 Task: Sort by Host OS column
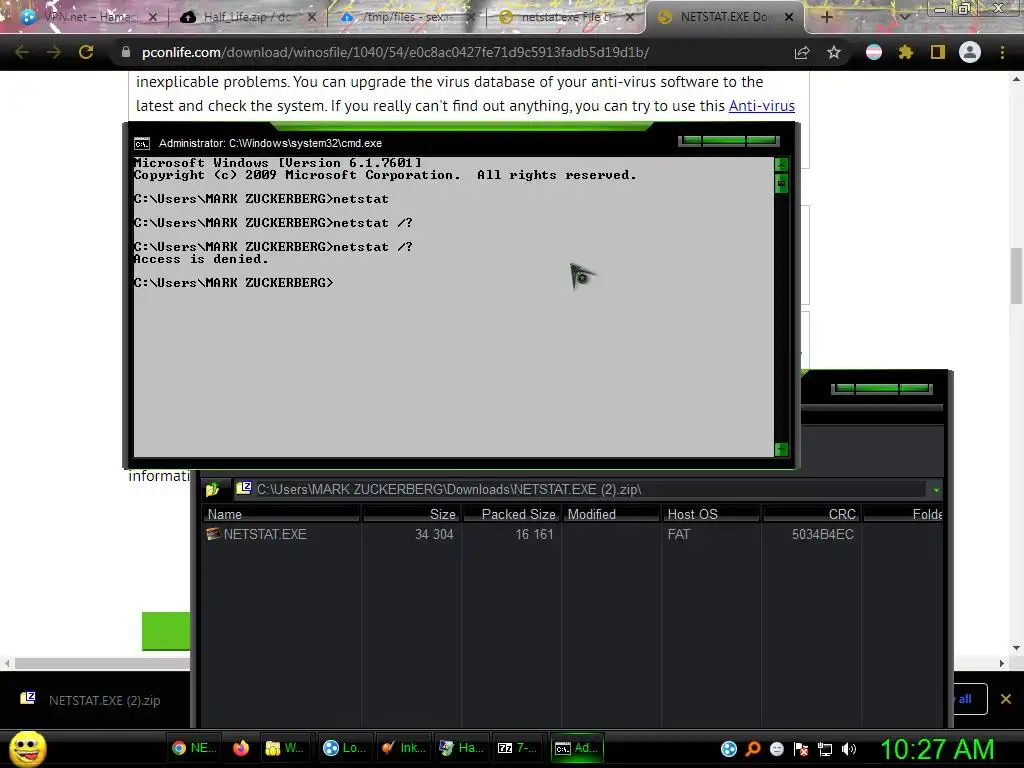pyautogui.click(x=712, y=514)
